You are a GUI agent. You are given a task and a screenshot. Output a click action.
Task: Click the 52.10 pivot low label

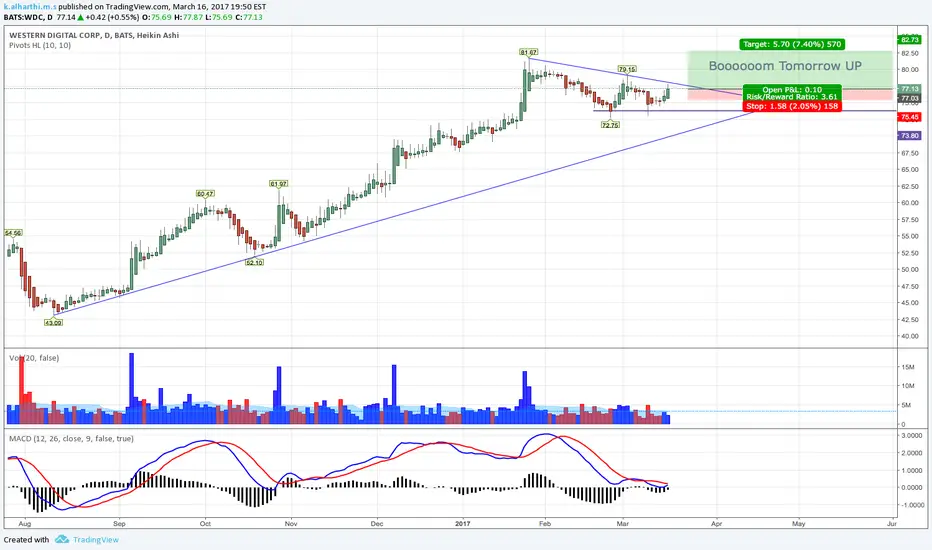coord(254,262)
